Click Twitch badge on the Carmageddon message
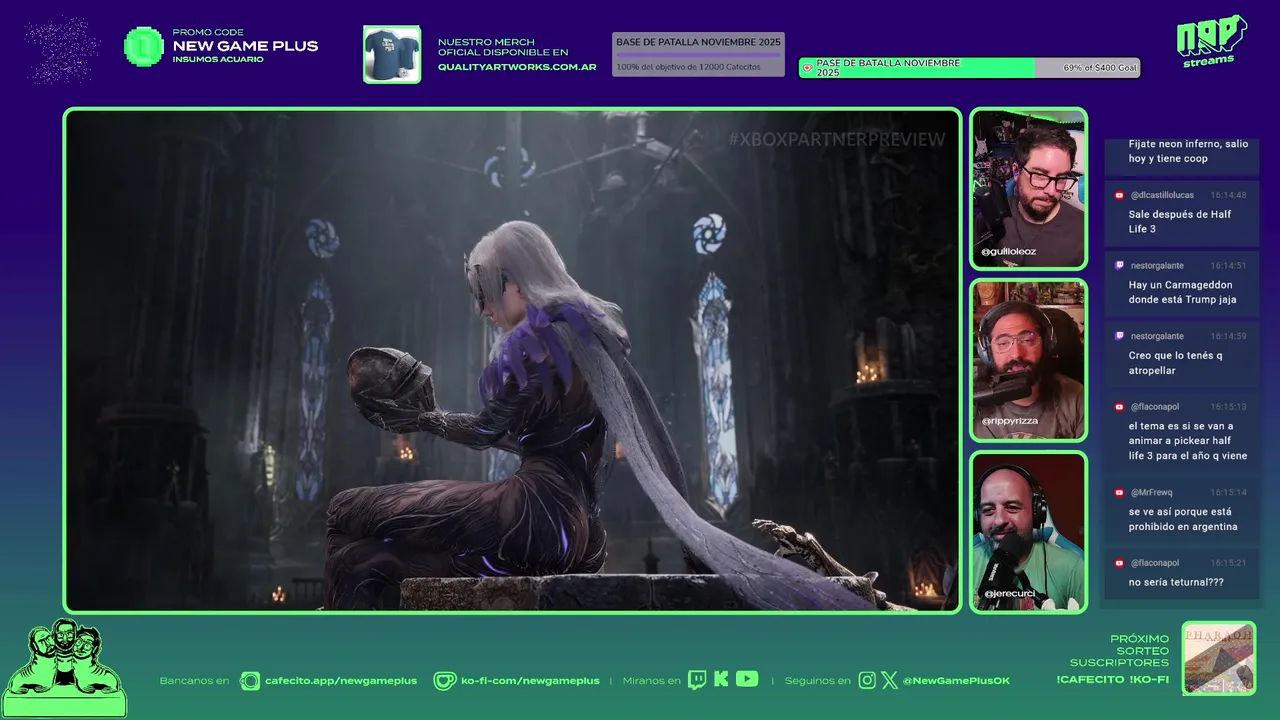 point(1119,266)
